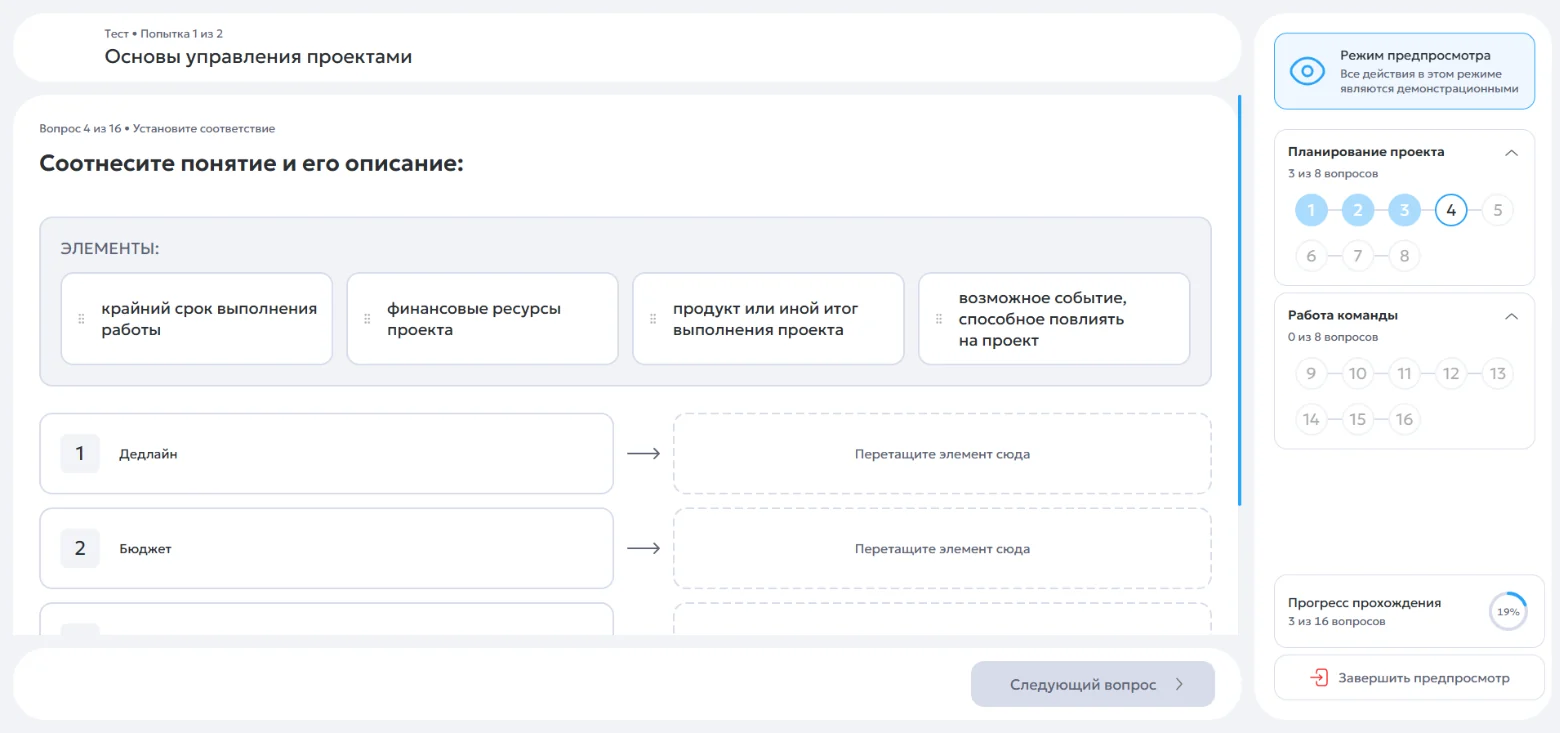Select the 'финансовые ресурсы проекта' card
This screenshot has height=733, width=1560.
(483, 319)
